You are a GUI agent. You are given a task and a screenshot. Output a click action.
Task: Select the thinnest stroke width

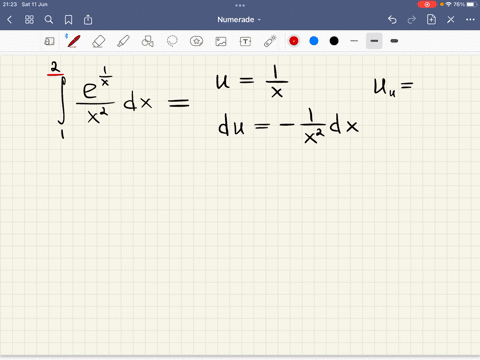point(354,41)
